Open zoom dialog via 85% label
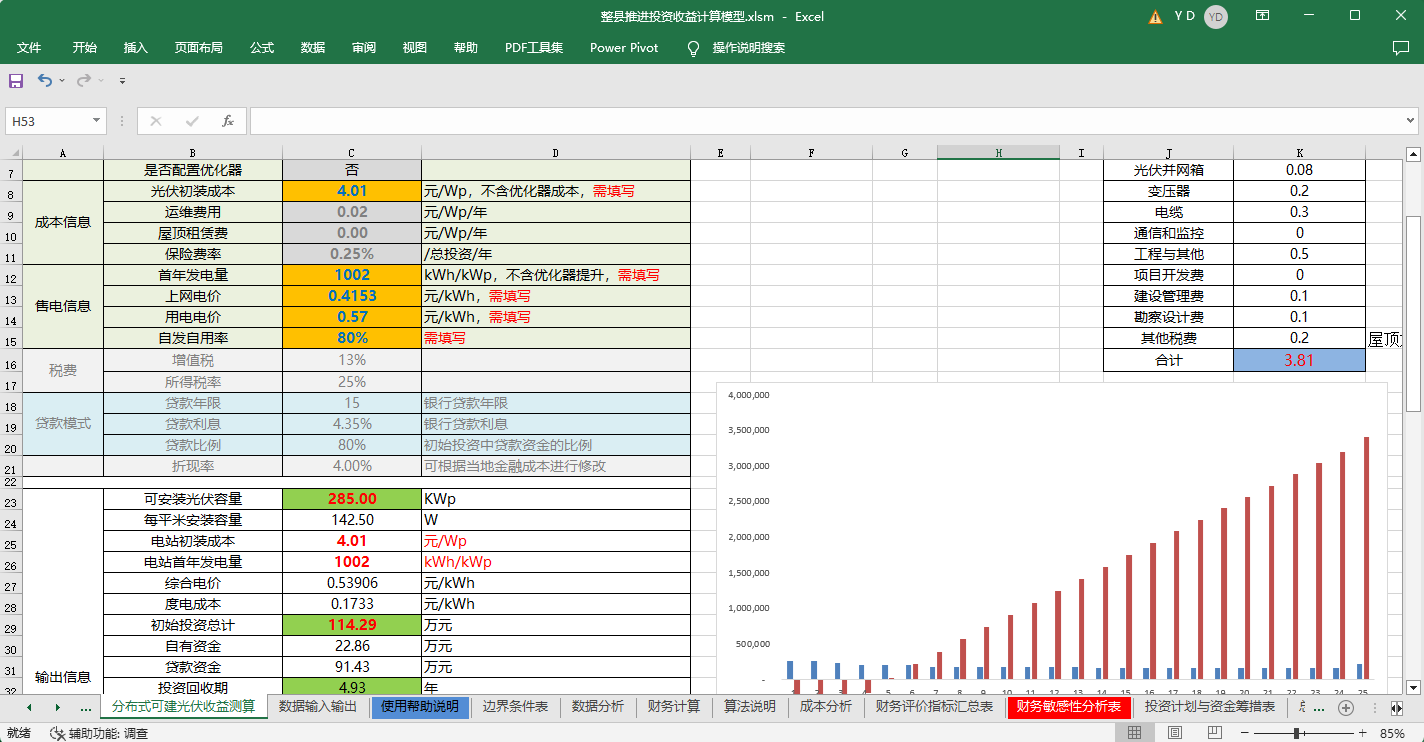Viewport: 1424px width, 742px height. click(1391, 733)
